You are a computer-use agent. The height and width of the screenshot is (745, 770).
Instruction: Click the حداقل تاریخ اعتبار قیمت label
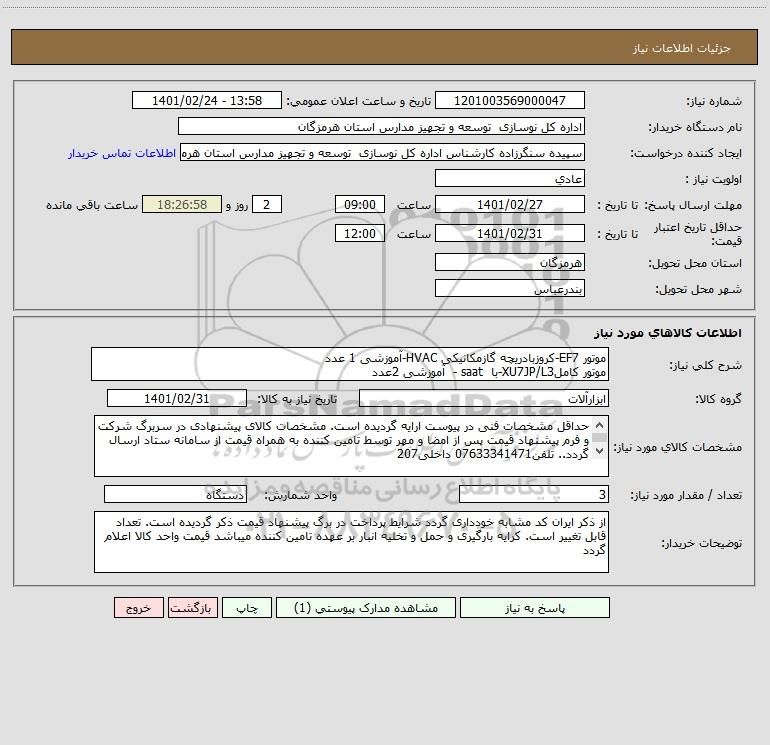pos(698,234)
